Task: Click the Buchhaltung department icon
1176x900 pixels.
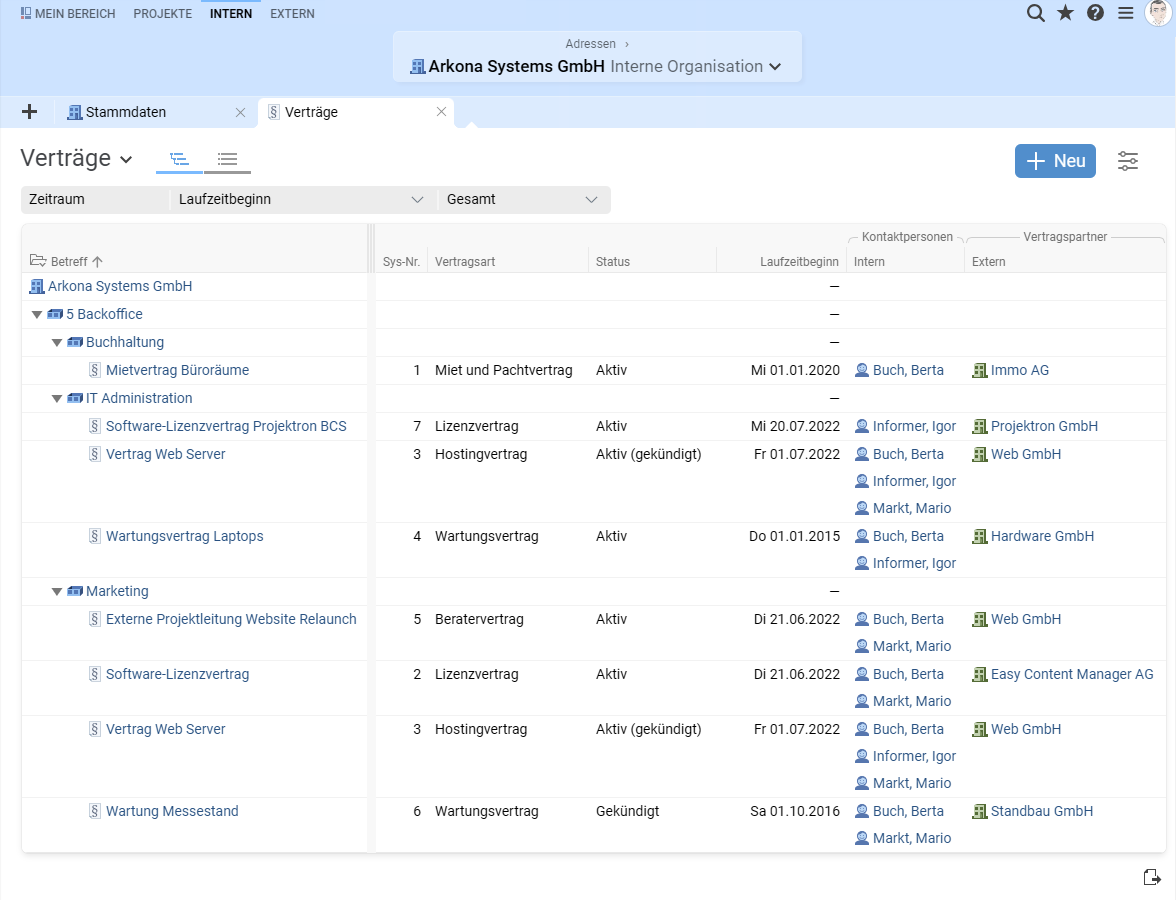Action: click(75, 342)
